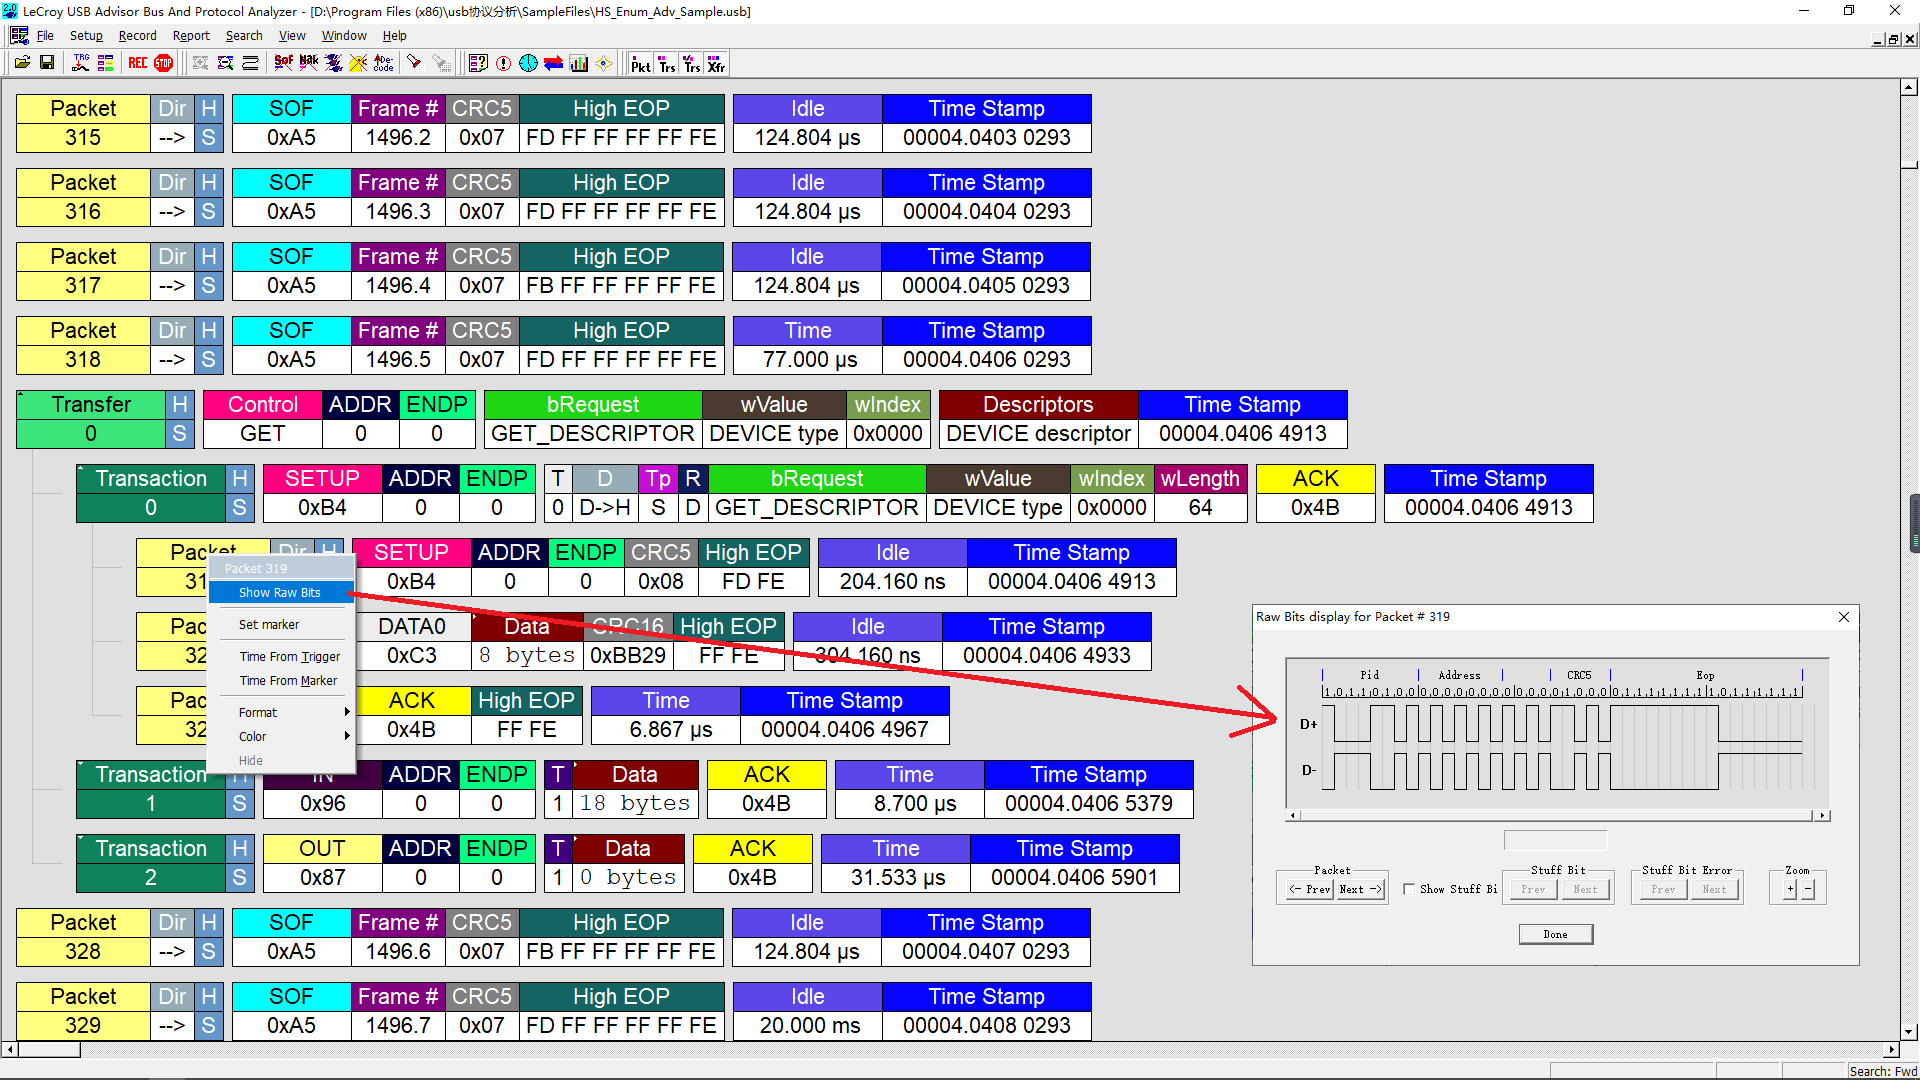Zoom in on trace with the magnifier plus icon
Screen dimensions: 1920x1080
pyautogui.click(x=200, y=64)
